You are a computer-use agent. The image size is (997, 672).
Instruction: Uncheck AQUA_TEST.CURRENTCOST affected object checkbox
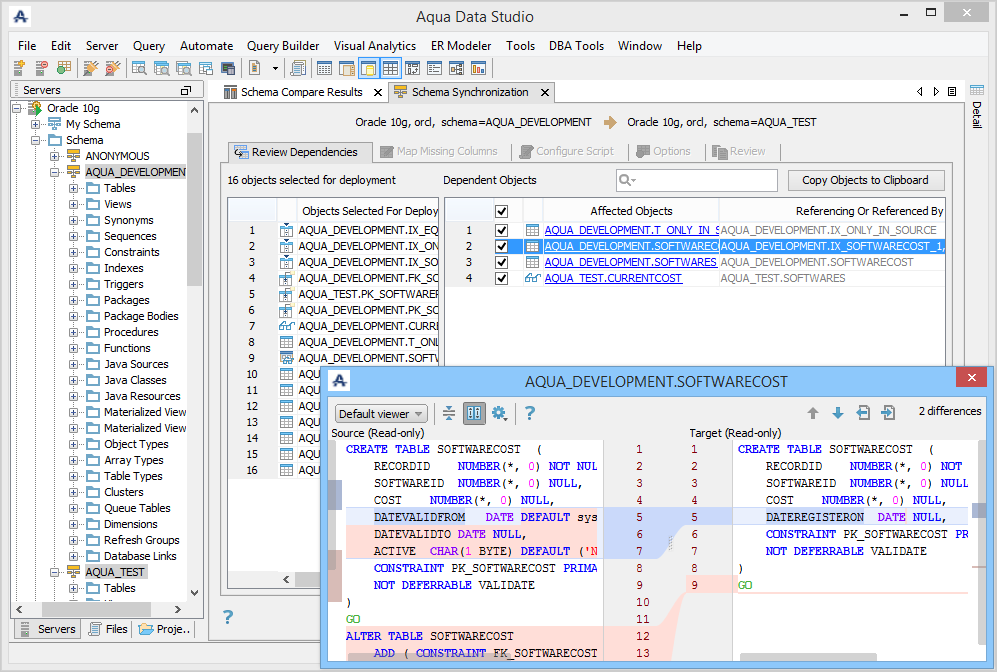[x=502, y=278]
